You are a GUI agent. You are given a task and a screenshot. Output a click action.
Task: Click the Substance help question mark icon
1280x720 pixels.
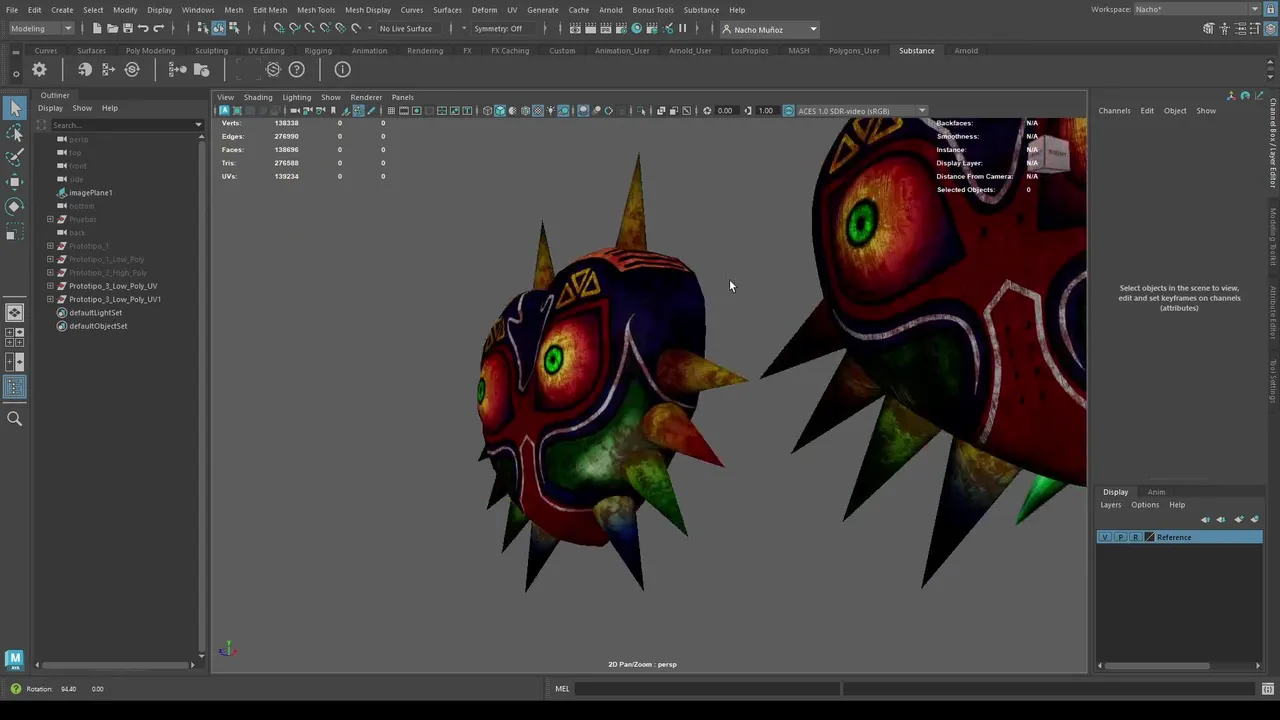[297, 69]
